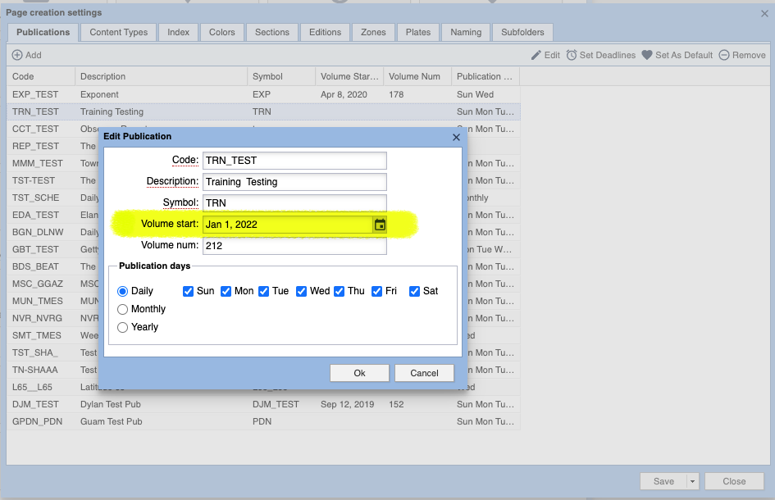Sort by the Symbol column header
Viewport: 775px width, 500px height.
click(281, 77)
